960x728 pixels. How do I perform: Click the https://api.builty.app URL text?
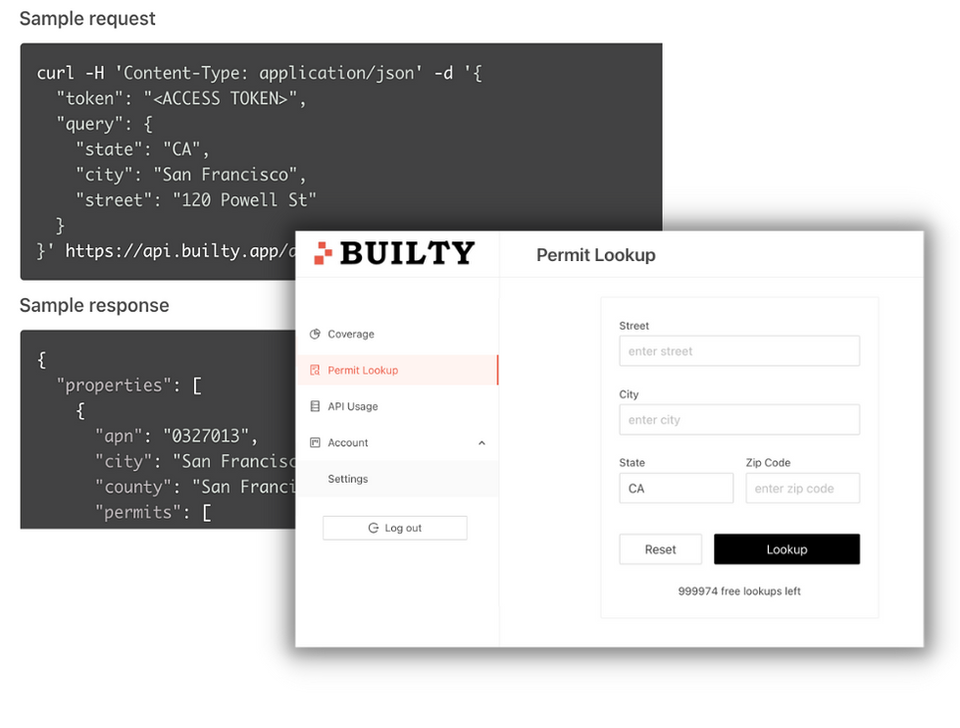(180, 250)
